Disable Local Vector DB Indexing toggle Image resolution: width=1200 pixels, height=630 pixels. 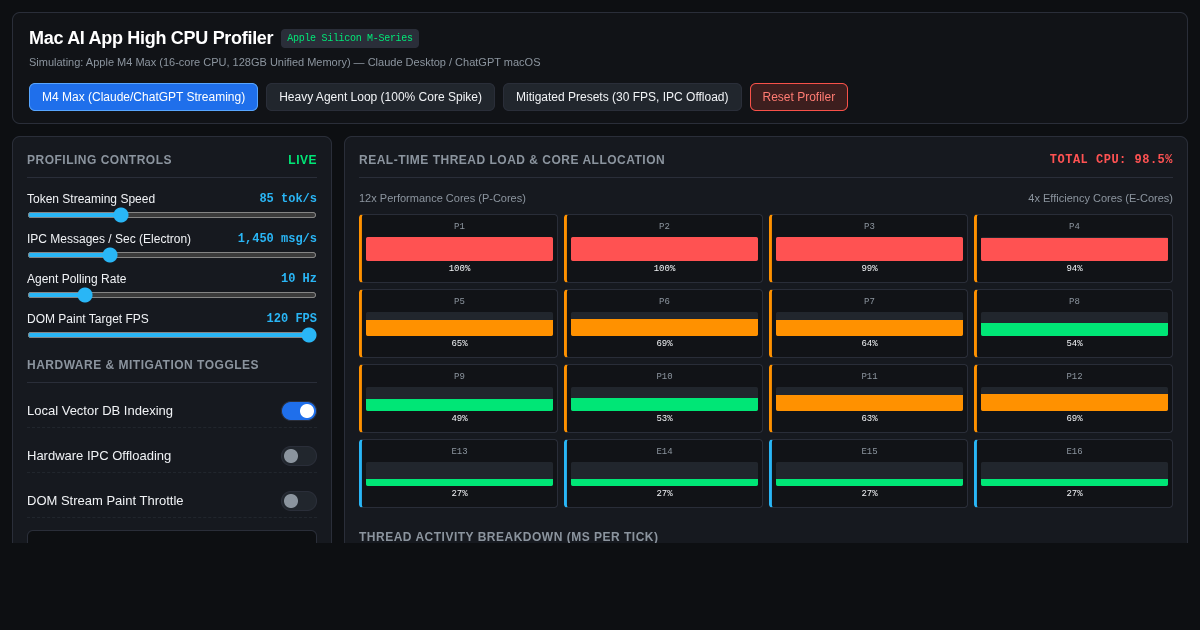tap(299, 411)
